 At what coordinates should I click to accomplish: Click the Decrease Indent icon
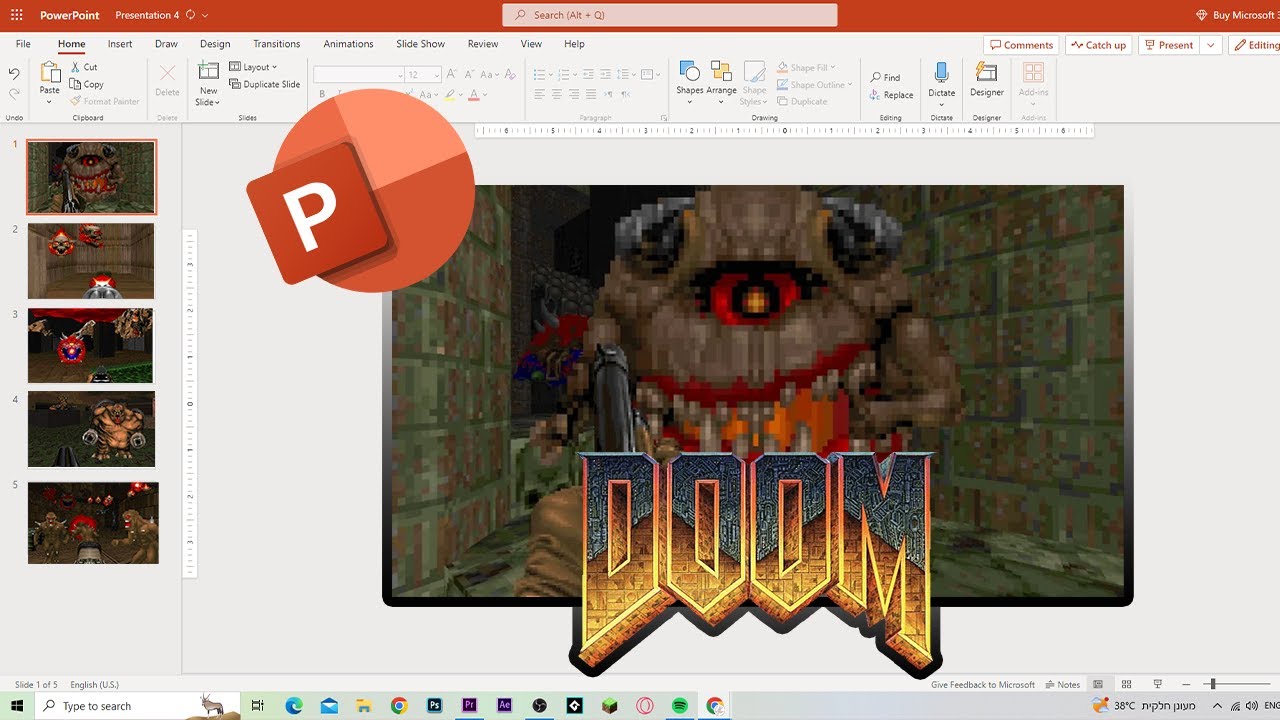pos(588,75)
